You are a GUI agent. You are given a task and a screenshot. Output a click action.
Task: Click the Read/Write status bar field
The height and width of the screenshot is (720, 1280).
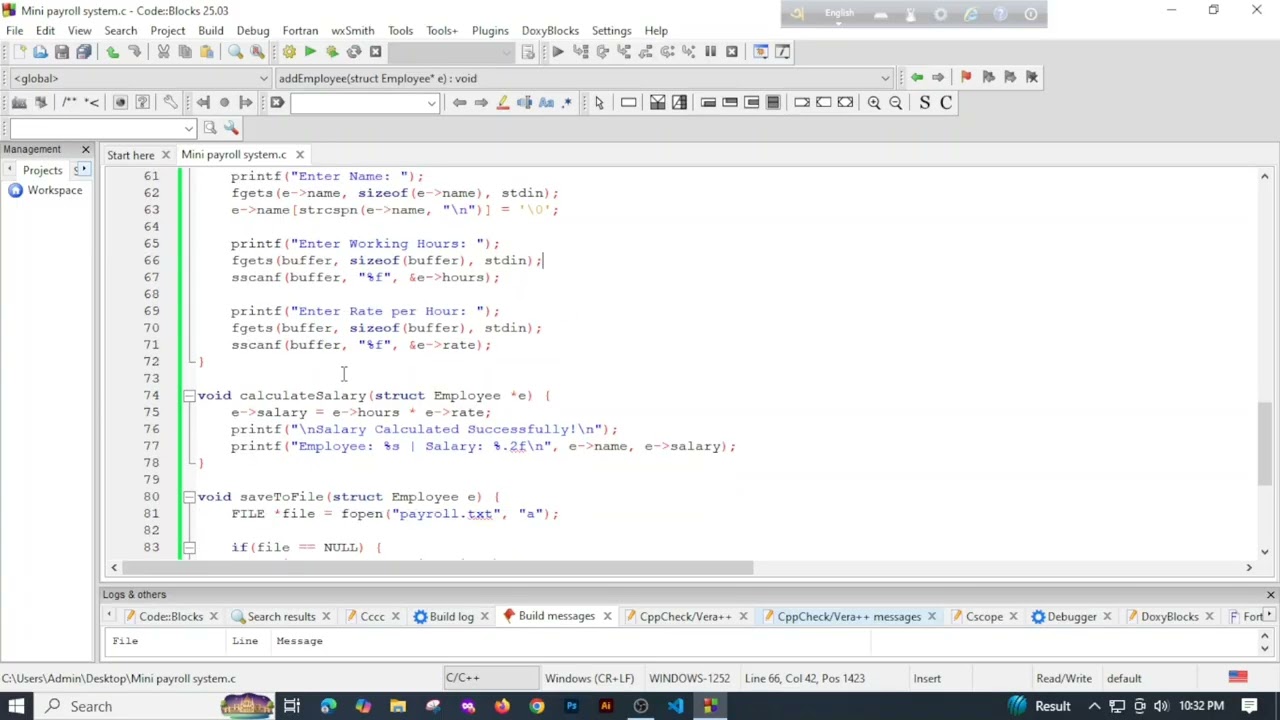[1064, 679]
